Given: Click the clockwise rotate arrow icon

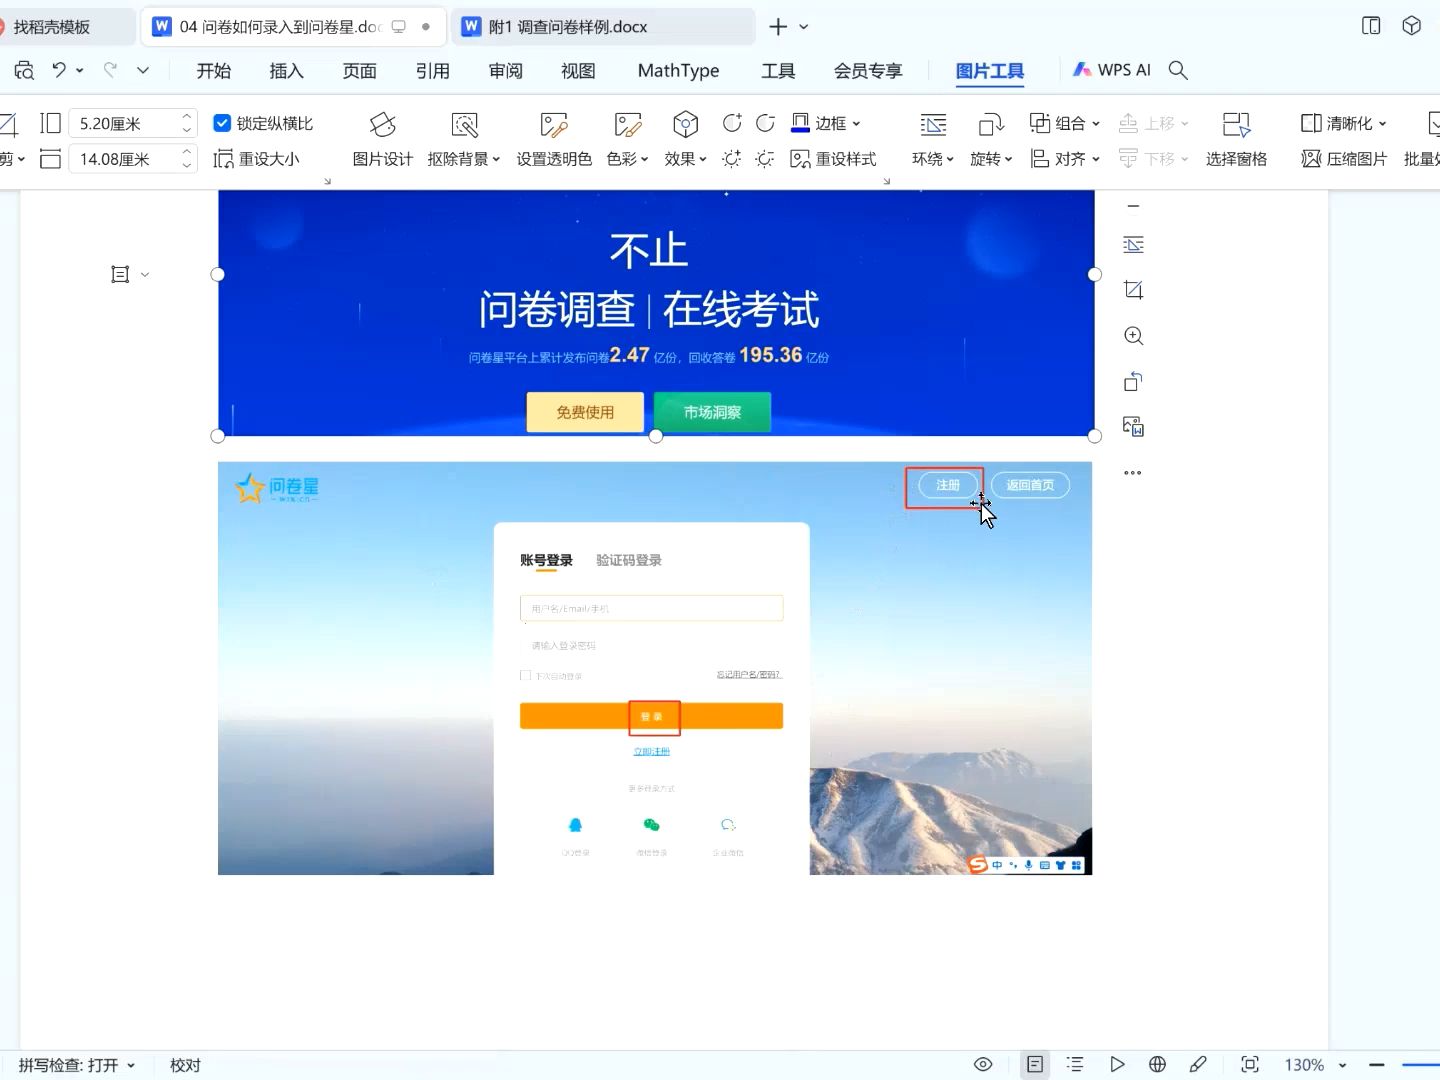Looking at the screenshot, I should coord(765,123).
